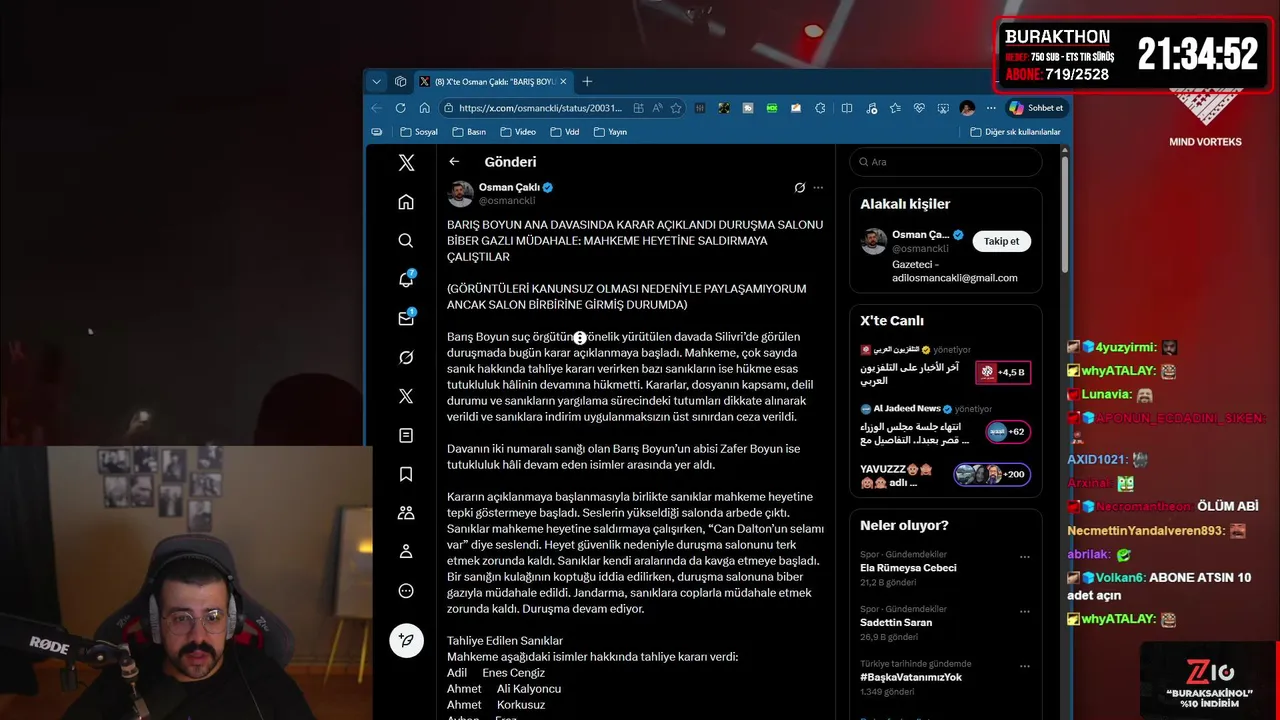The height and width of the screenshot is (720, 1280).
Task: Click Osman Çaklı's avatar on the post
Action: pyautogui.click(x=460, y=194)
